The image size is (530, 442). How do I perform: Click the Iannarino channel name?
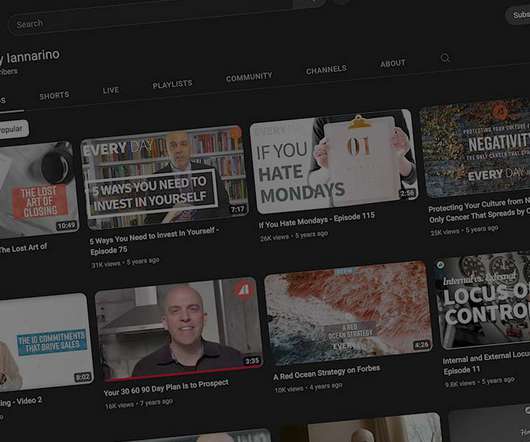(30, 57)
